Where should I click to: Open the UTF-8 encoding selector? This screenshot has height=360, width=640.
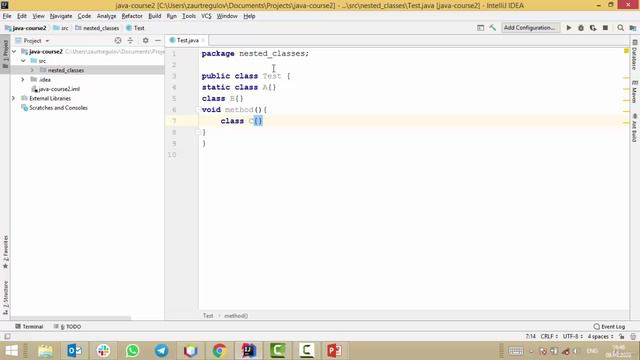click(x=572, y=336)
